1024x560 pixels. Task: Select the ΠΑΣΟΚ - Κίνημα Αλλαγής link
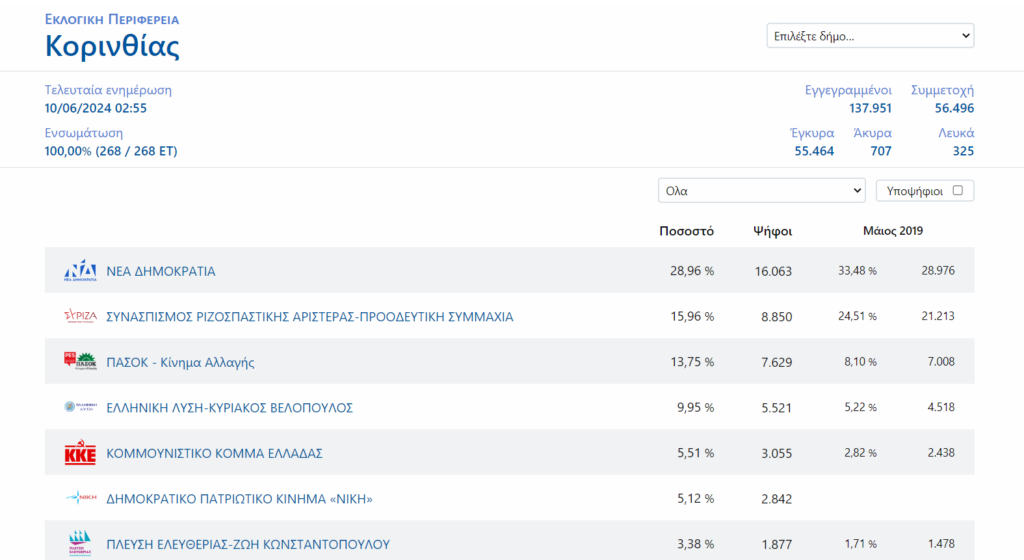(180, 362)
